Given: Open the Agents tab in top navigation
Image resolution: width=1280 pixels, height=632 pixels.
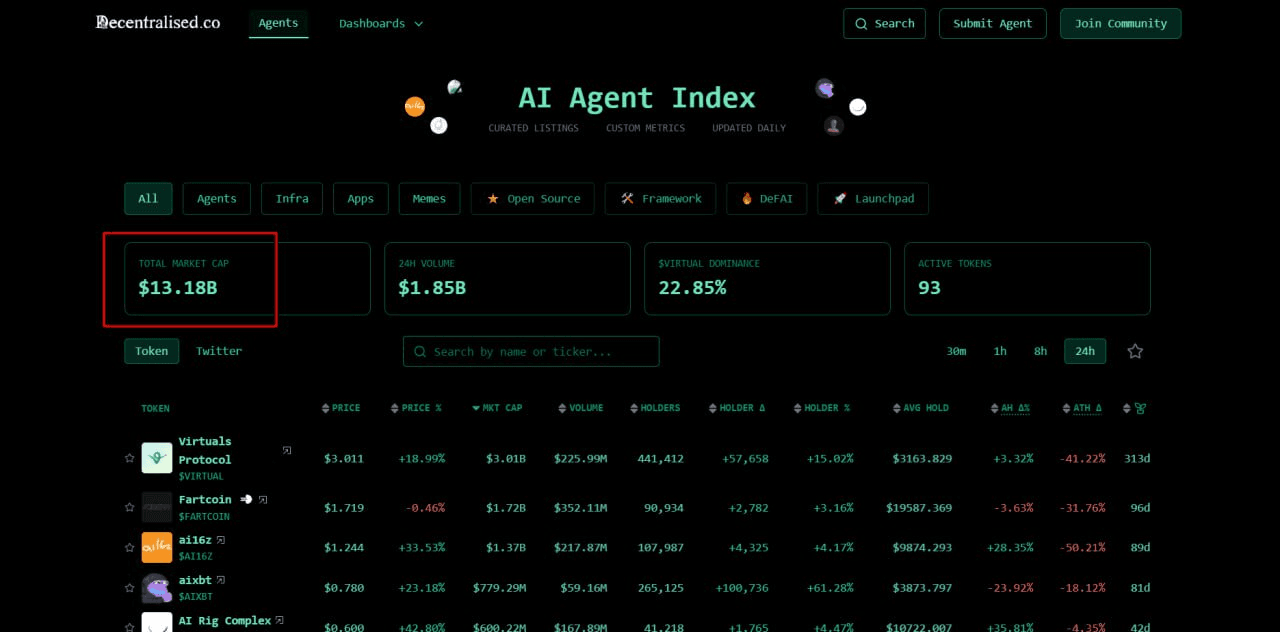Looking at the screenshot, I should click(x=278, y=23).
